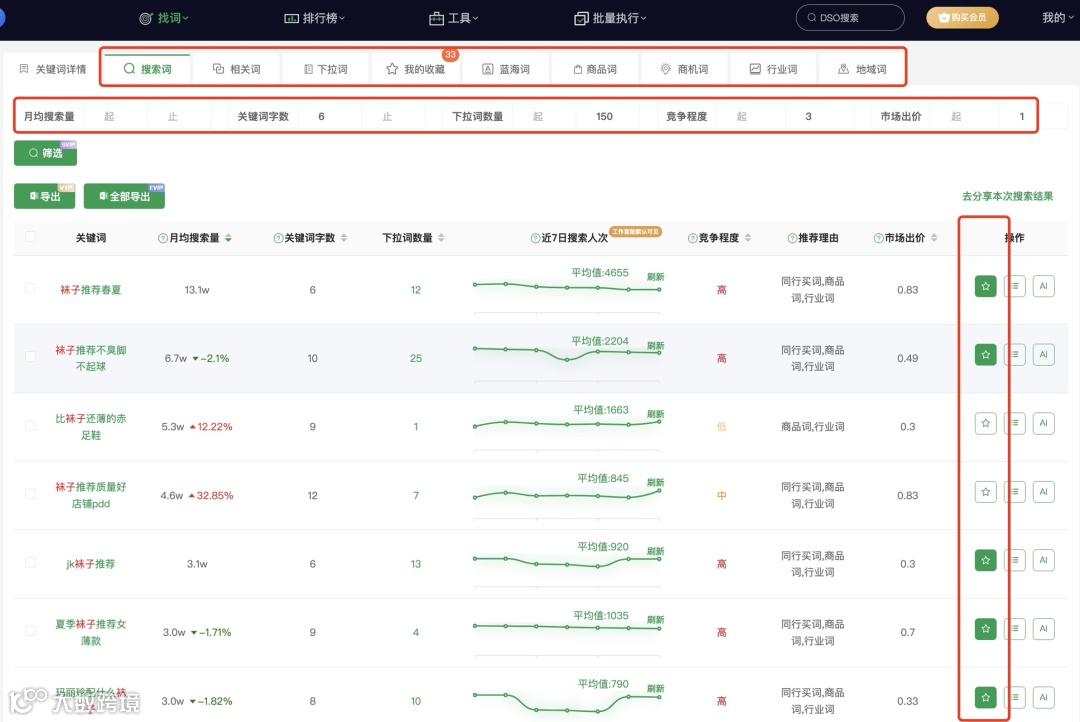Click the 关键词字数 minimum field showing 6

(322, 116)
